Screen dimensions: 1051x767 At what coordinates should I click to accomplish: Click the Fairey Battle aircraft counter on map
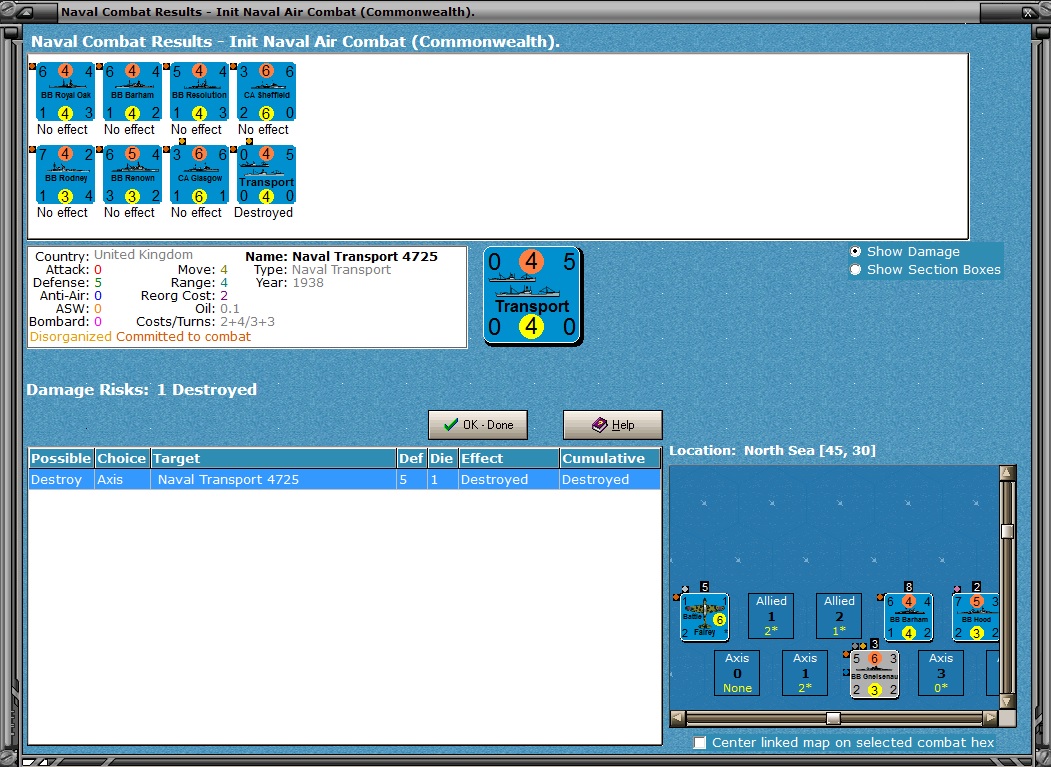(x=704, y=617)
